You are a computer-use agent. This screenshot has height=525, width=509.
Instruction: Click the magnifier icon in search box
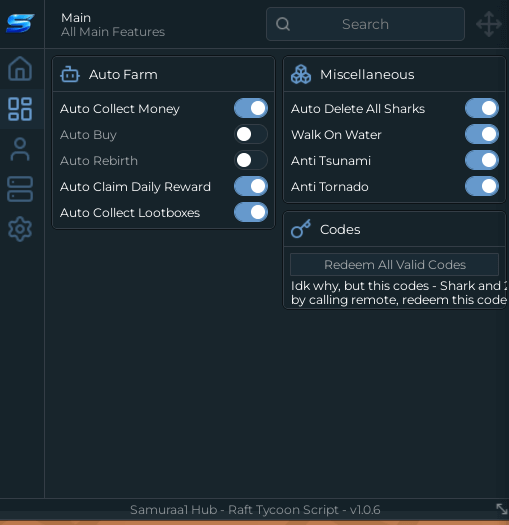point(283,24)
